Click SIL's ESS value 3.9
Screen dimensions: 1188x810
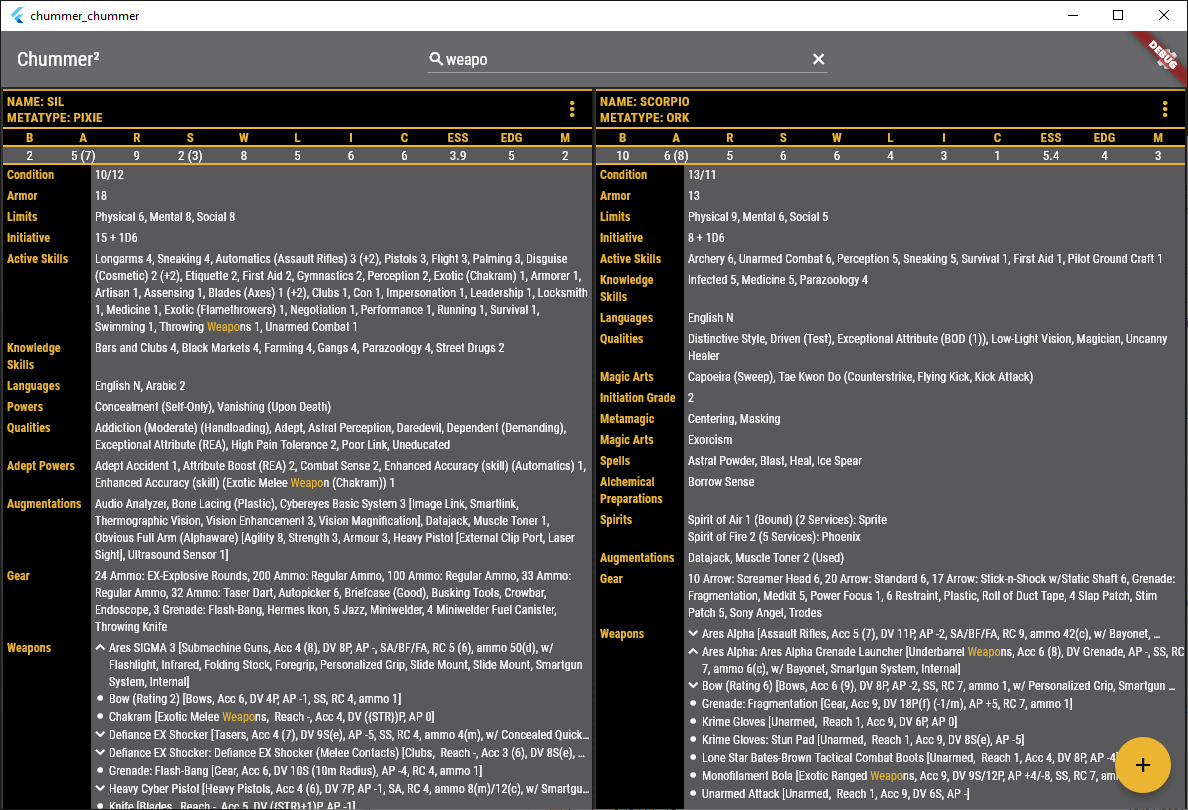point(458,156)
